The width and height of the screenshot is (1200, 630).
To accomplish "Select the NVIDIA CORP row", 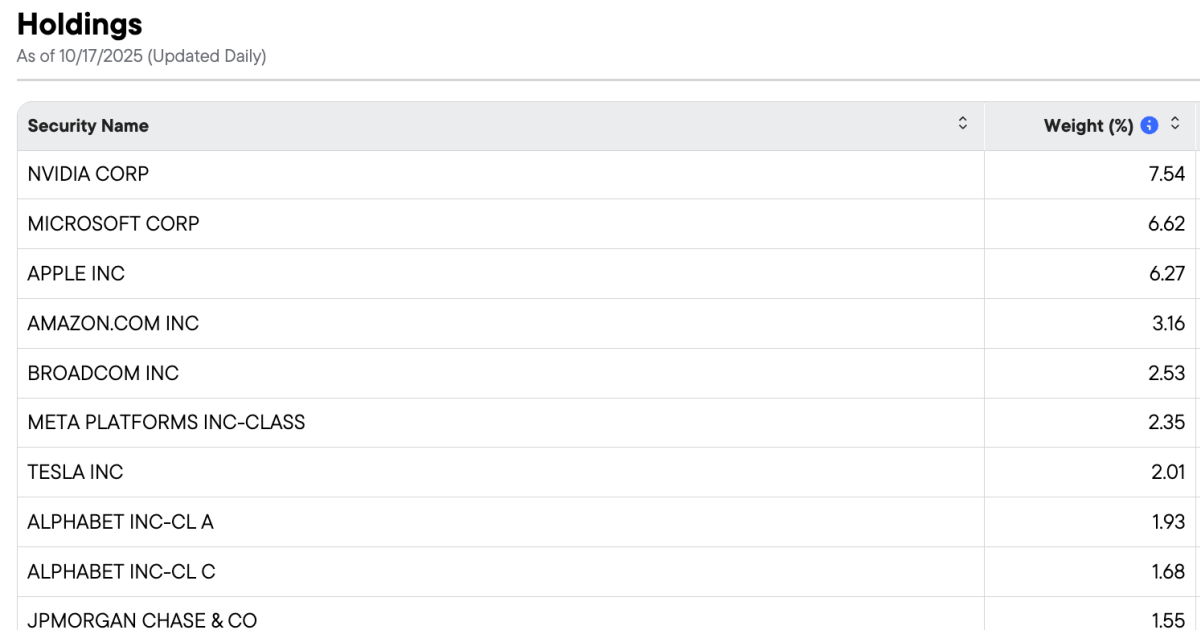I will click(x=88, y=174).
